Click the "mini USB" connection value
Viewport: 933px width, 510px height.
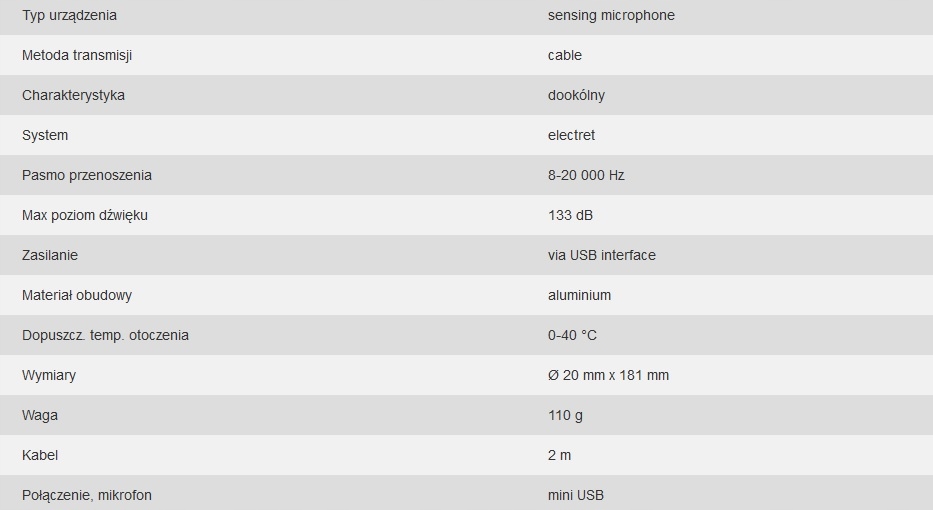point(576,495)
